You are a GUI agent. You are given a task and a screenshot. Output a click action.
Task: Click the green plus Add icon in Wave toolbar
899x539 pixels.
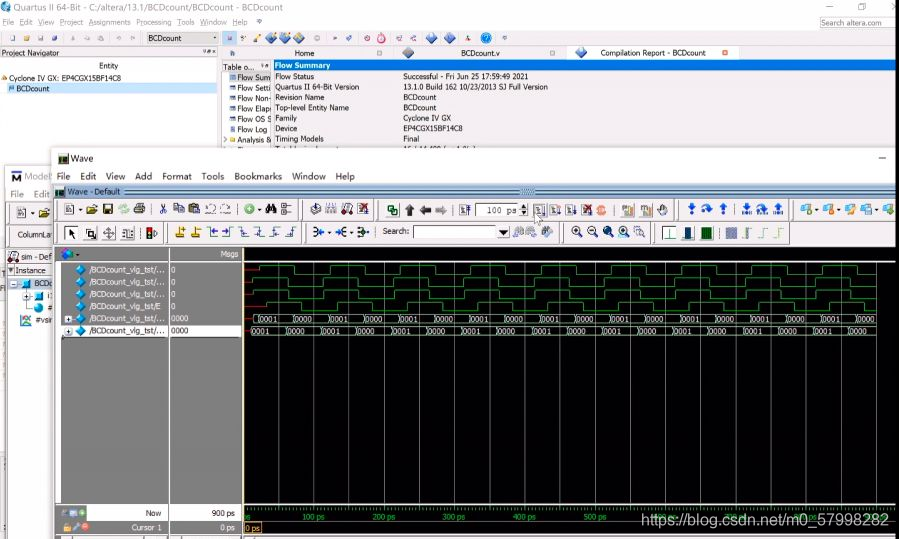[x=249, y=210]
